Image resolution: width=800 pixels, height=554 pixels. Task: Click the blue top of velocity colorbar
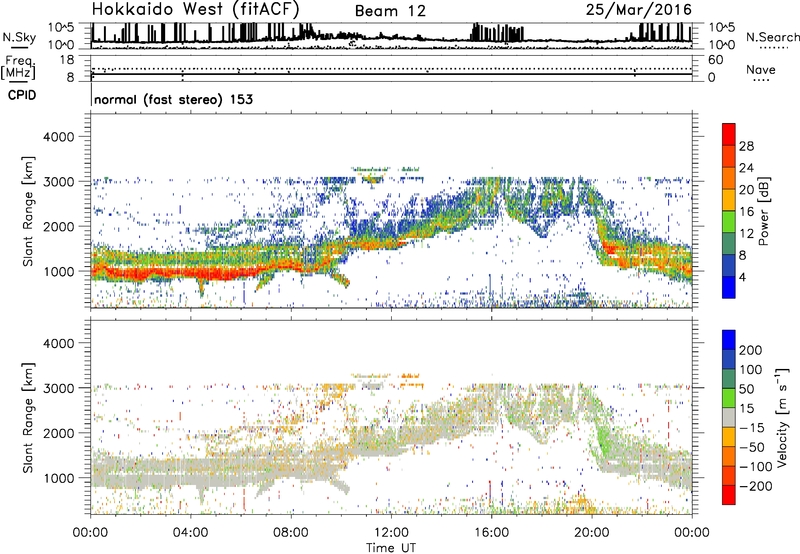coord(729,340)
